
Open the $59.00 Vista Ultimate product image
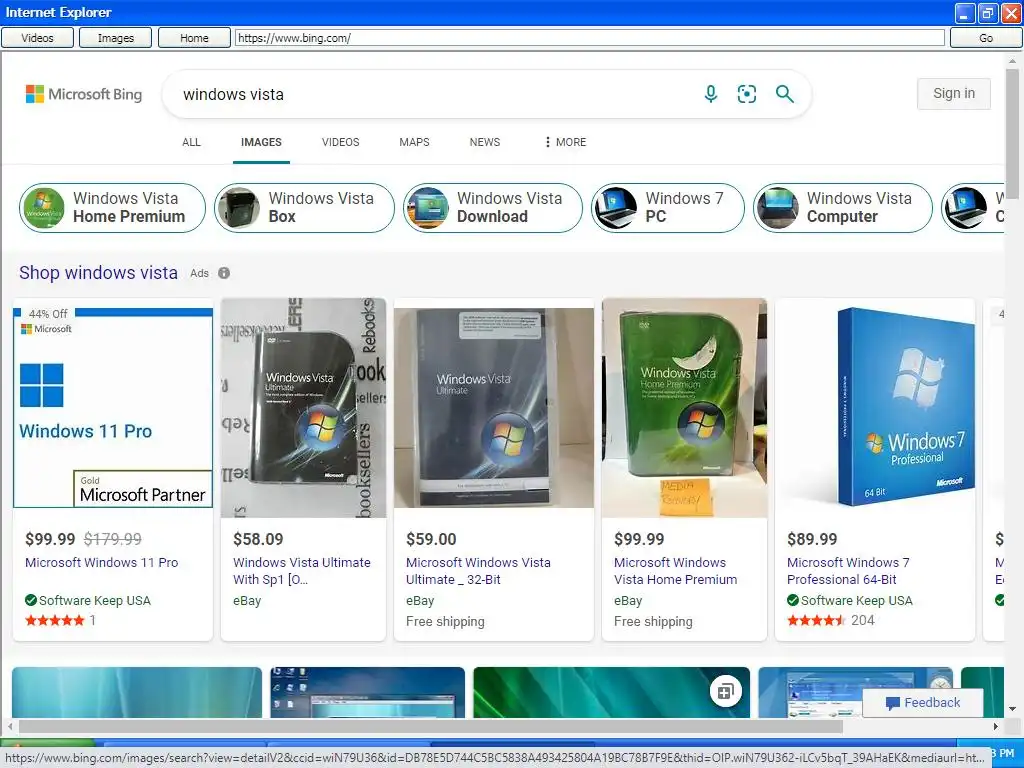click(x=494, y=408)
